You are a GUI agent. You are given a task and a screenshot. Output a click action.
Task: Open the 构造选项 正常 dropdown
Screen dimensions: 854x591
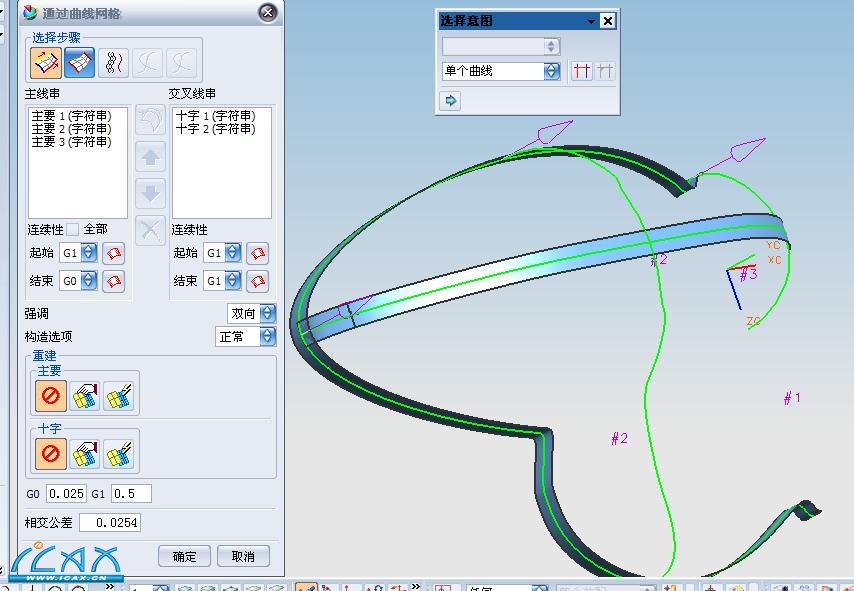pyautogui.click(x=267, y=337)
